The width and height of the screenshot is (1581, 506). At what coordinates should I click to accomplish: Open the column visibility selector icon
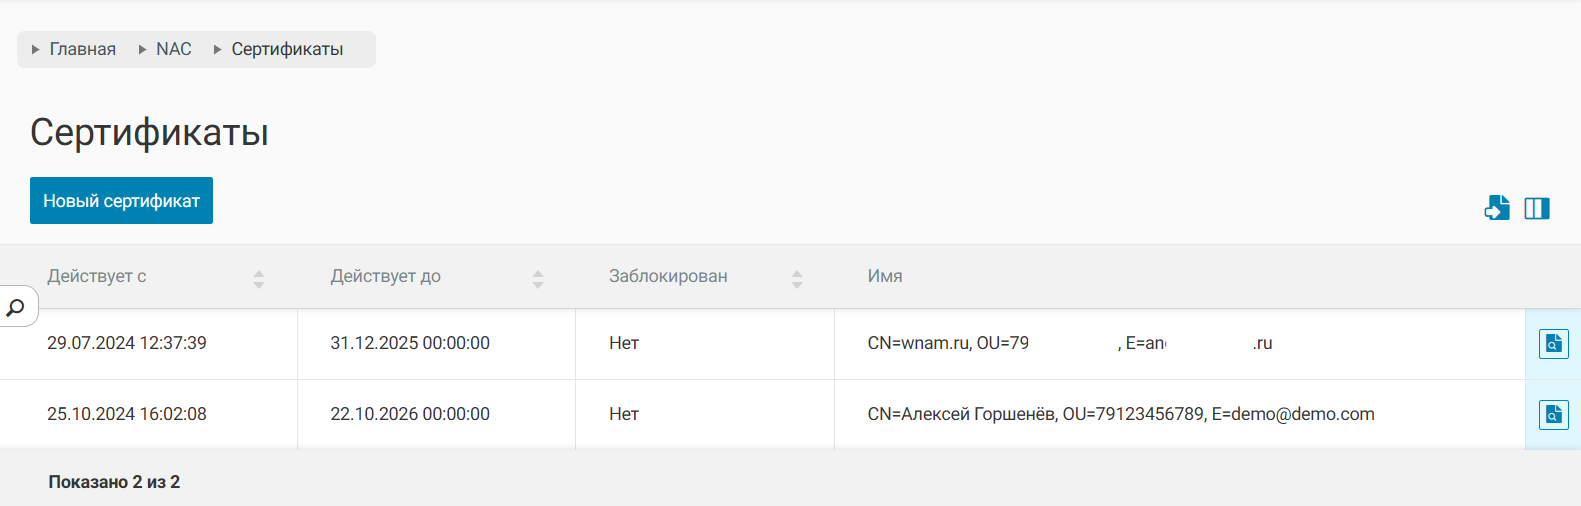pyautogui.click(x=1537, y=208)
